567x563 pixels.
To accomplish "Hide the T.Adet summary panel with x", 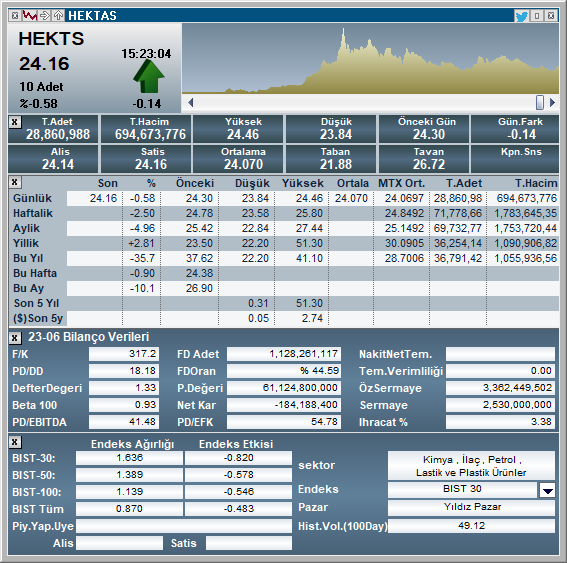I will [x=14, y=122].
